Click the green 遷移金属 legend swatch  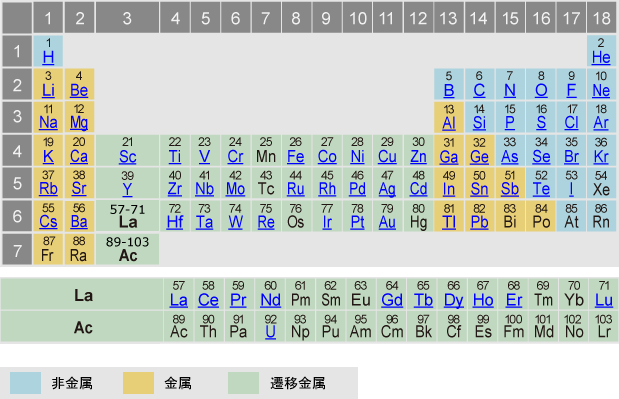244,383
